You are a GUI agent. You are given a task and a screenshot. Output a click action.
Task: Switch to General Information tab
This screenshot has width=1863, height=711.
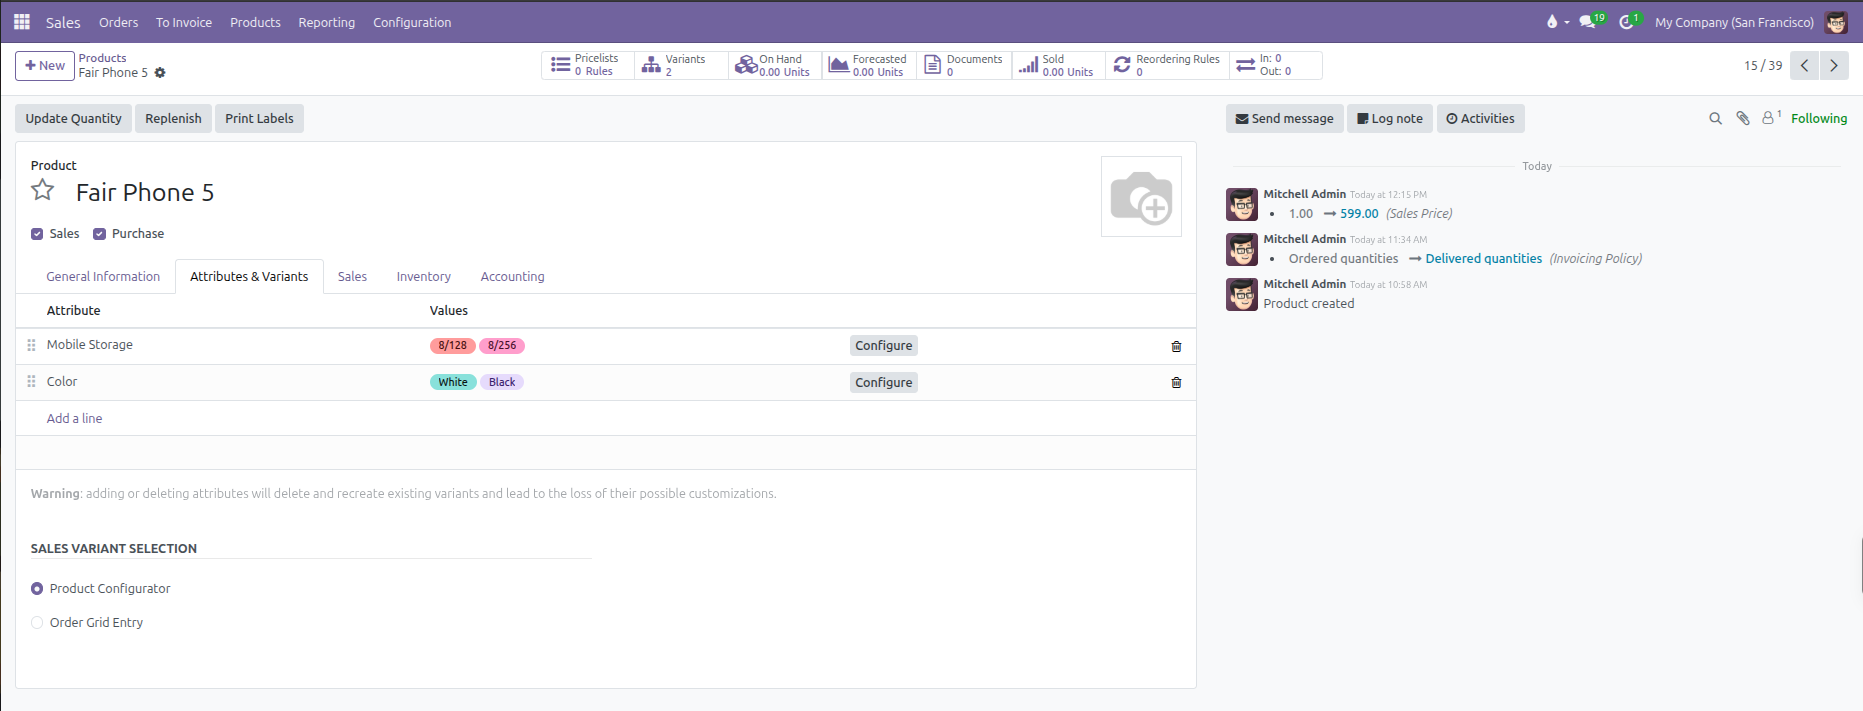pyautogui.click(x=103, y=276)
